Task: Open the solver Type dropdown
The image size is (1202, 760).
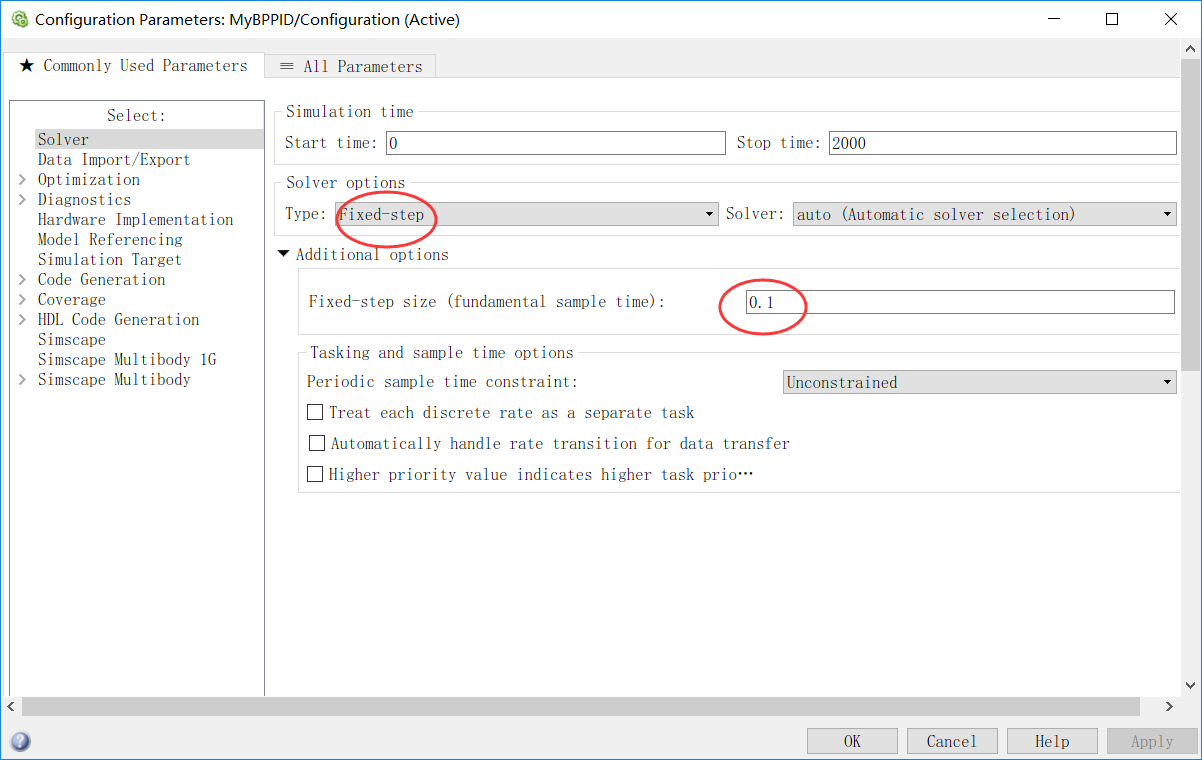Action: (x=526, y=214)
